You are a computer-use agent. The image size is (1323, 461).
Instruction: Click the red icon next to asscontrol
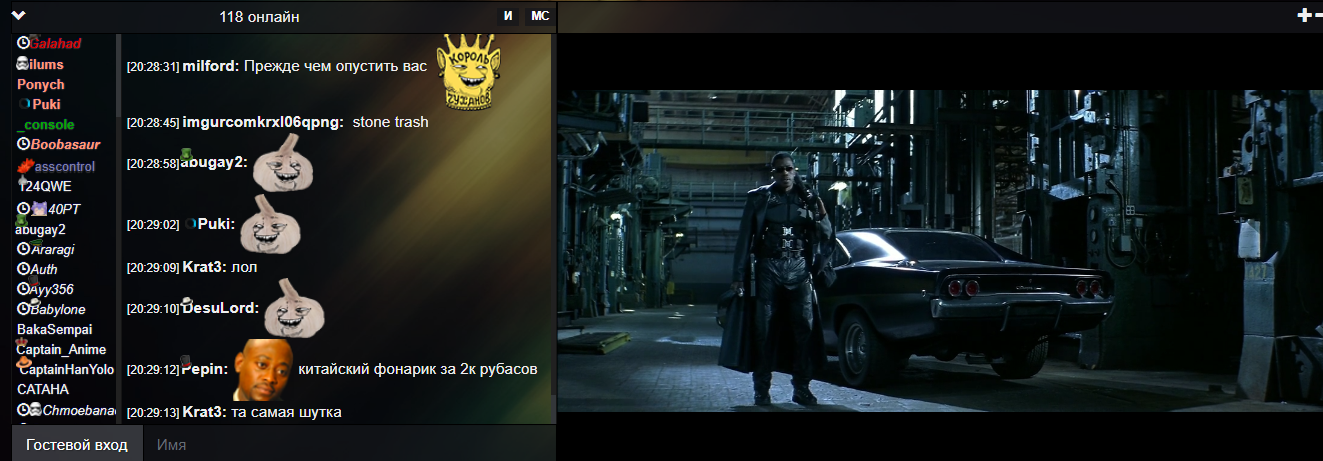pos(25,165)
